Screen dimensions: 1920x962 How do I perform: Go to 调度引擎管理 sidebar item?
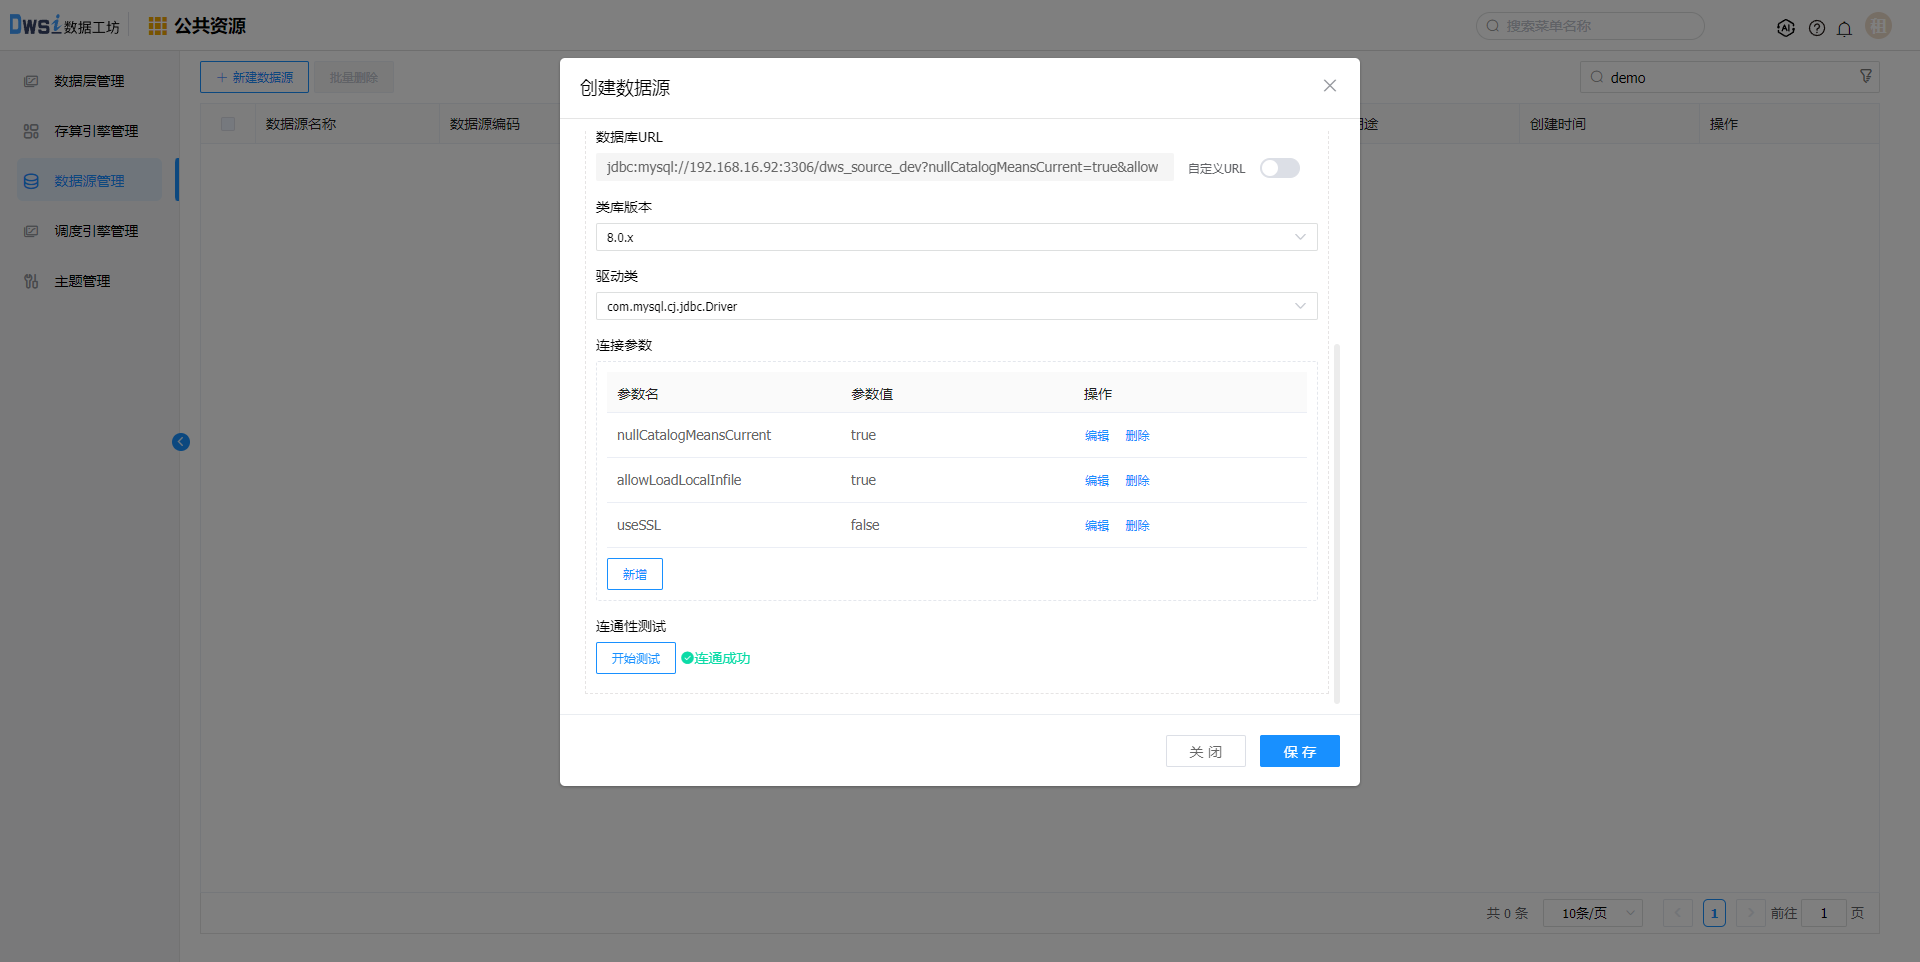[96, 231]
